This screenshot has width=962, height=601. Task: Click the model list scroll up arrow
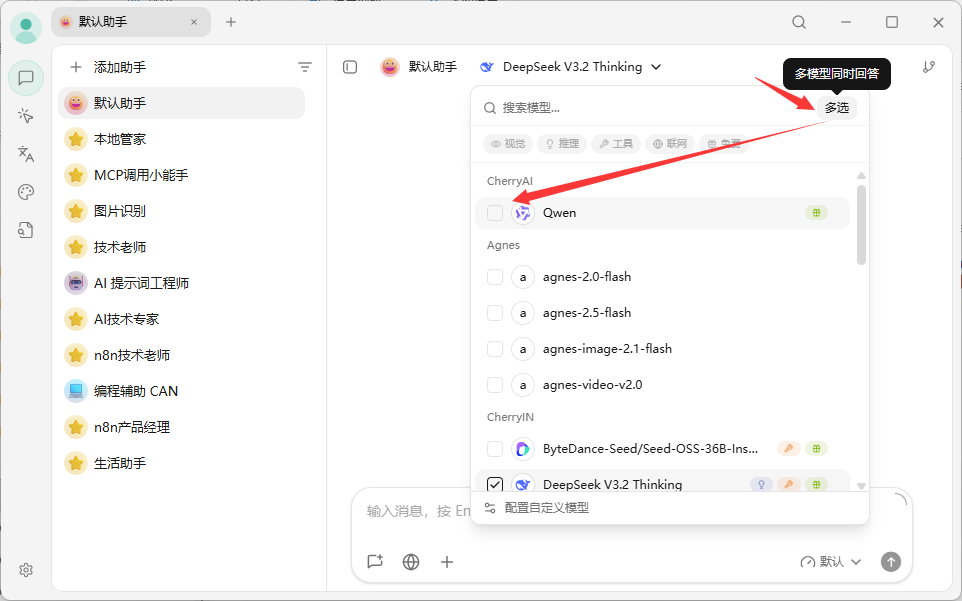[861, 175]
